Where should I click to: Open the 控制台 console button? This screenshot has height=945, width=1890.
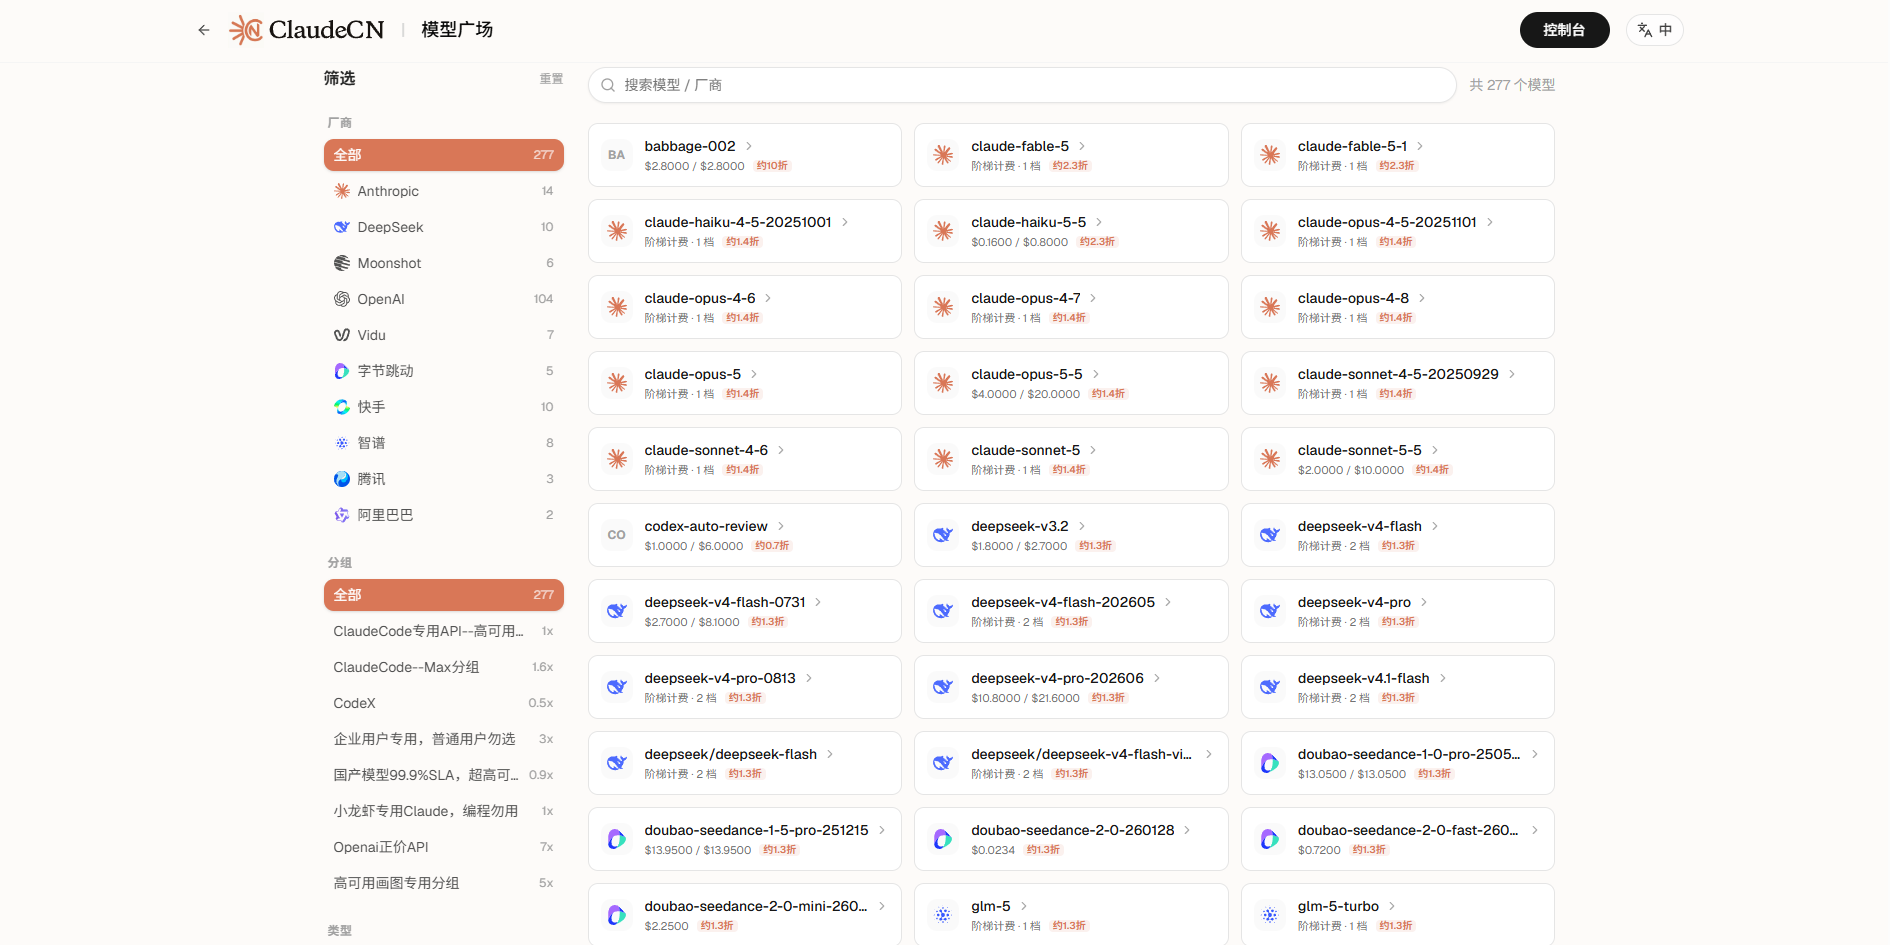point(1564,30)
